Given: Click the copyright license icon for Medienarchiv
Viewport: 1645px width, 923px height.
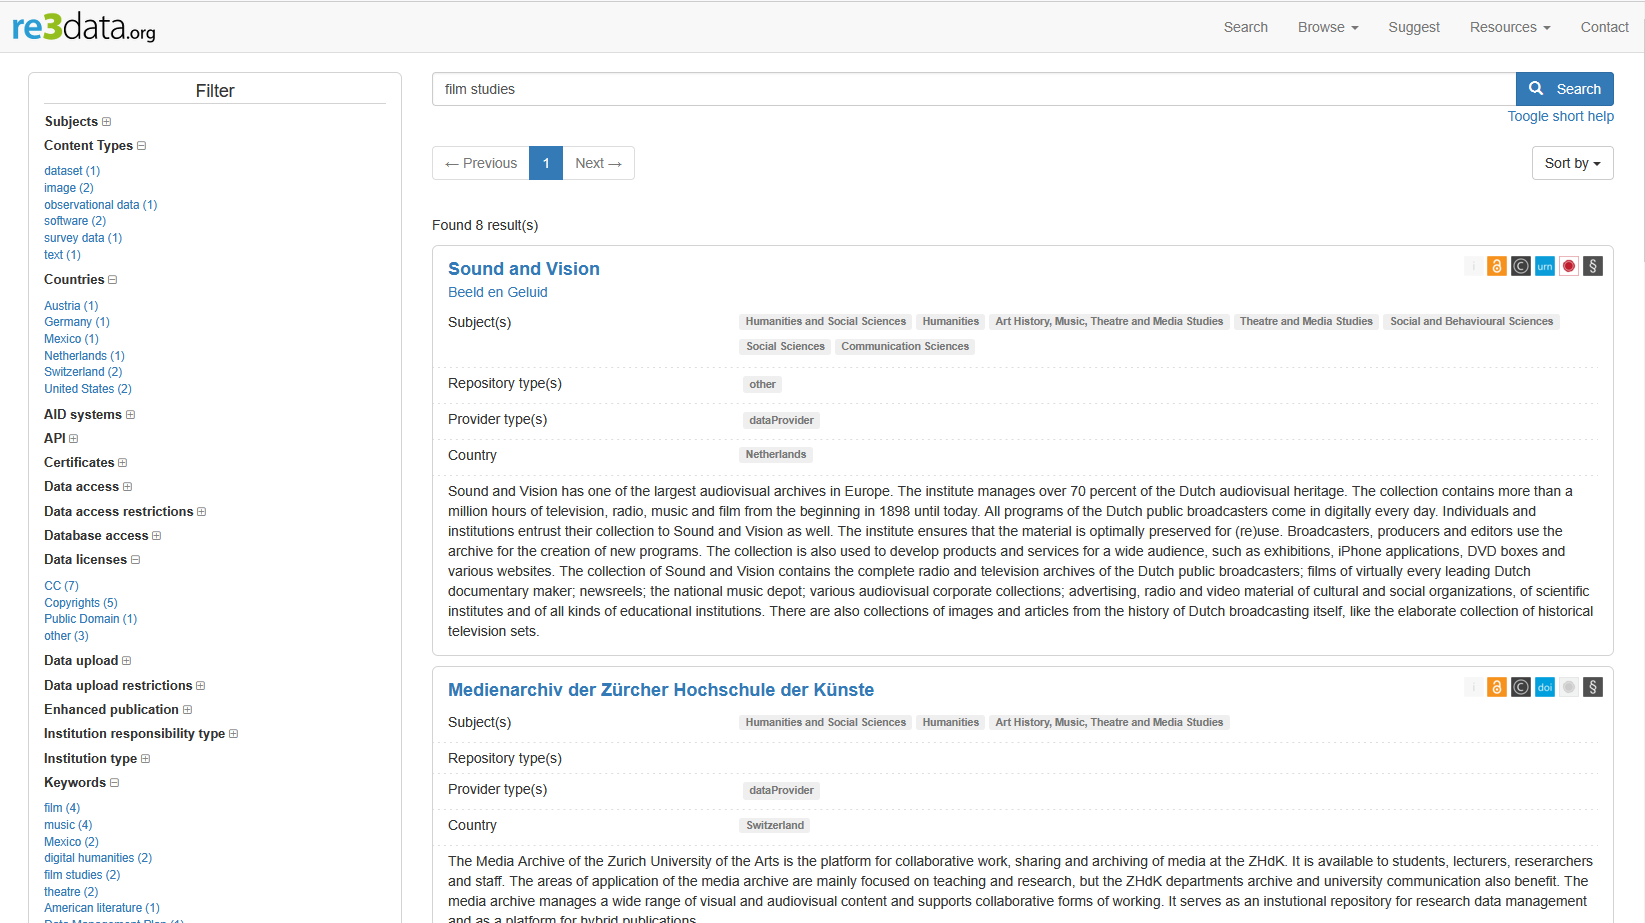Looking at the screenshot, I should [x=1520, y=687].
